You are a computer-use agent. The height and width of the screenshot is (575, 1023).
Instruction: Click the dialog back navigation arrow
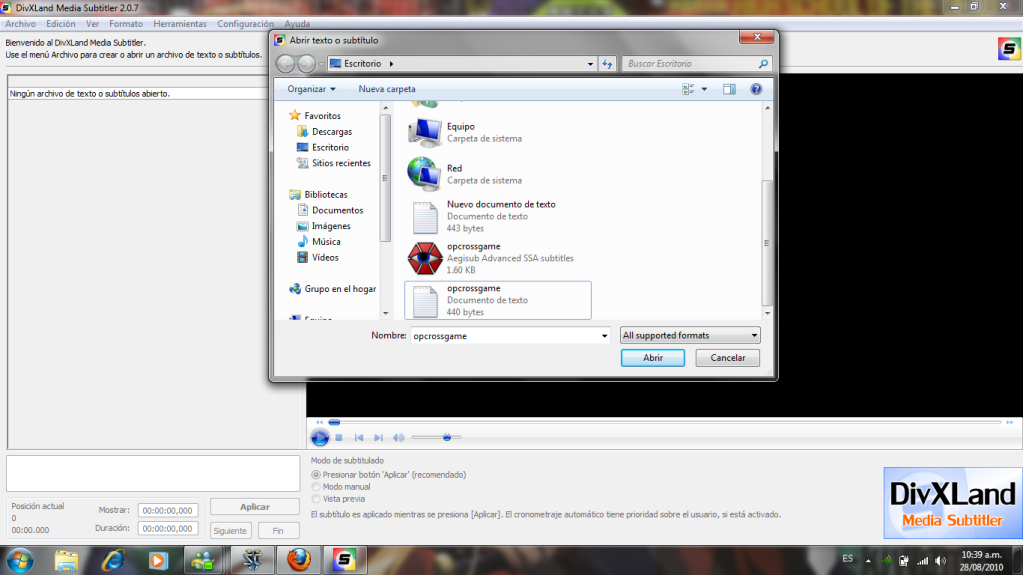tap(285, 63)
